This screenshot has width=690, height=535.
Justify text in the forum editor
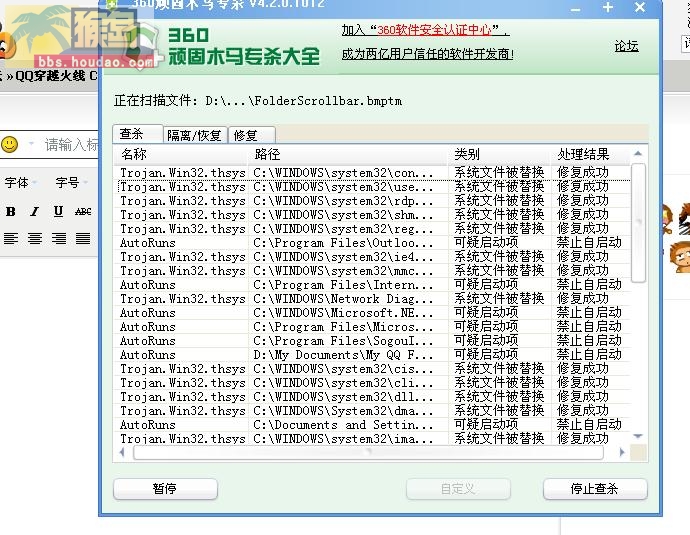(83, 238)
